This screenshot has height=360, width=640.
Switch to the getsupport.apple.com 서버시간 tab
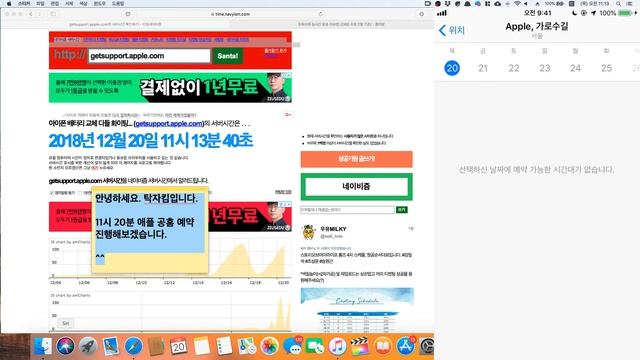(115, 24)
